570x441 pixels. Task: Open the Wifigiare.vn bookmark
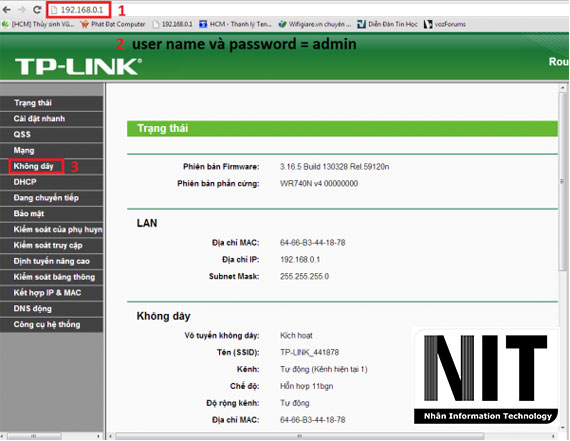(314, 24)
